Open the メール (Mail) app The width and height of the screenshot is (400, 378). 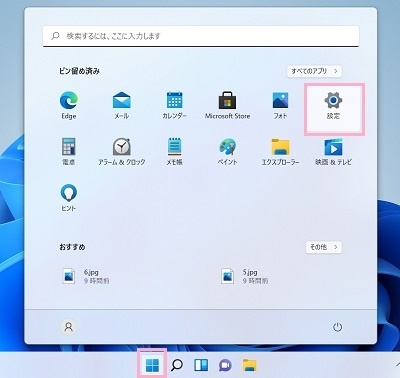[122, 105]
